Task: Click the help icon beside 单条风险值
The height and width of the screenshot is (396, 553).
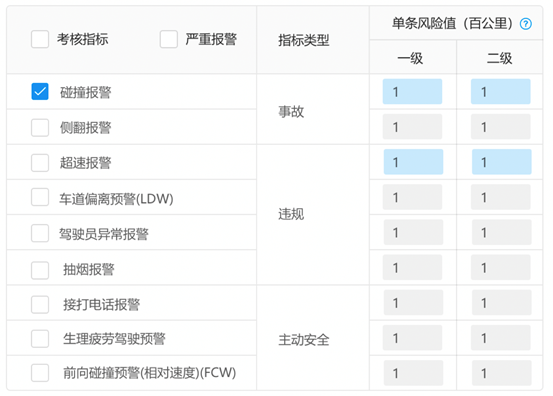Action: point(525,24)
